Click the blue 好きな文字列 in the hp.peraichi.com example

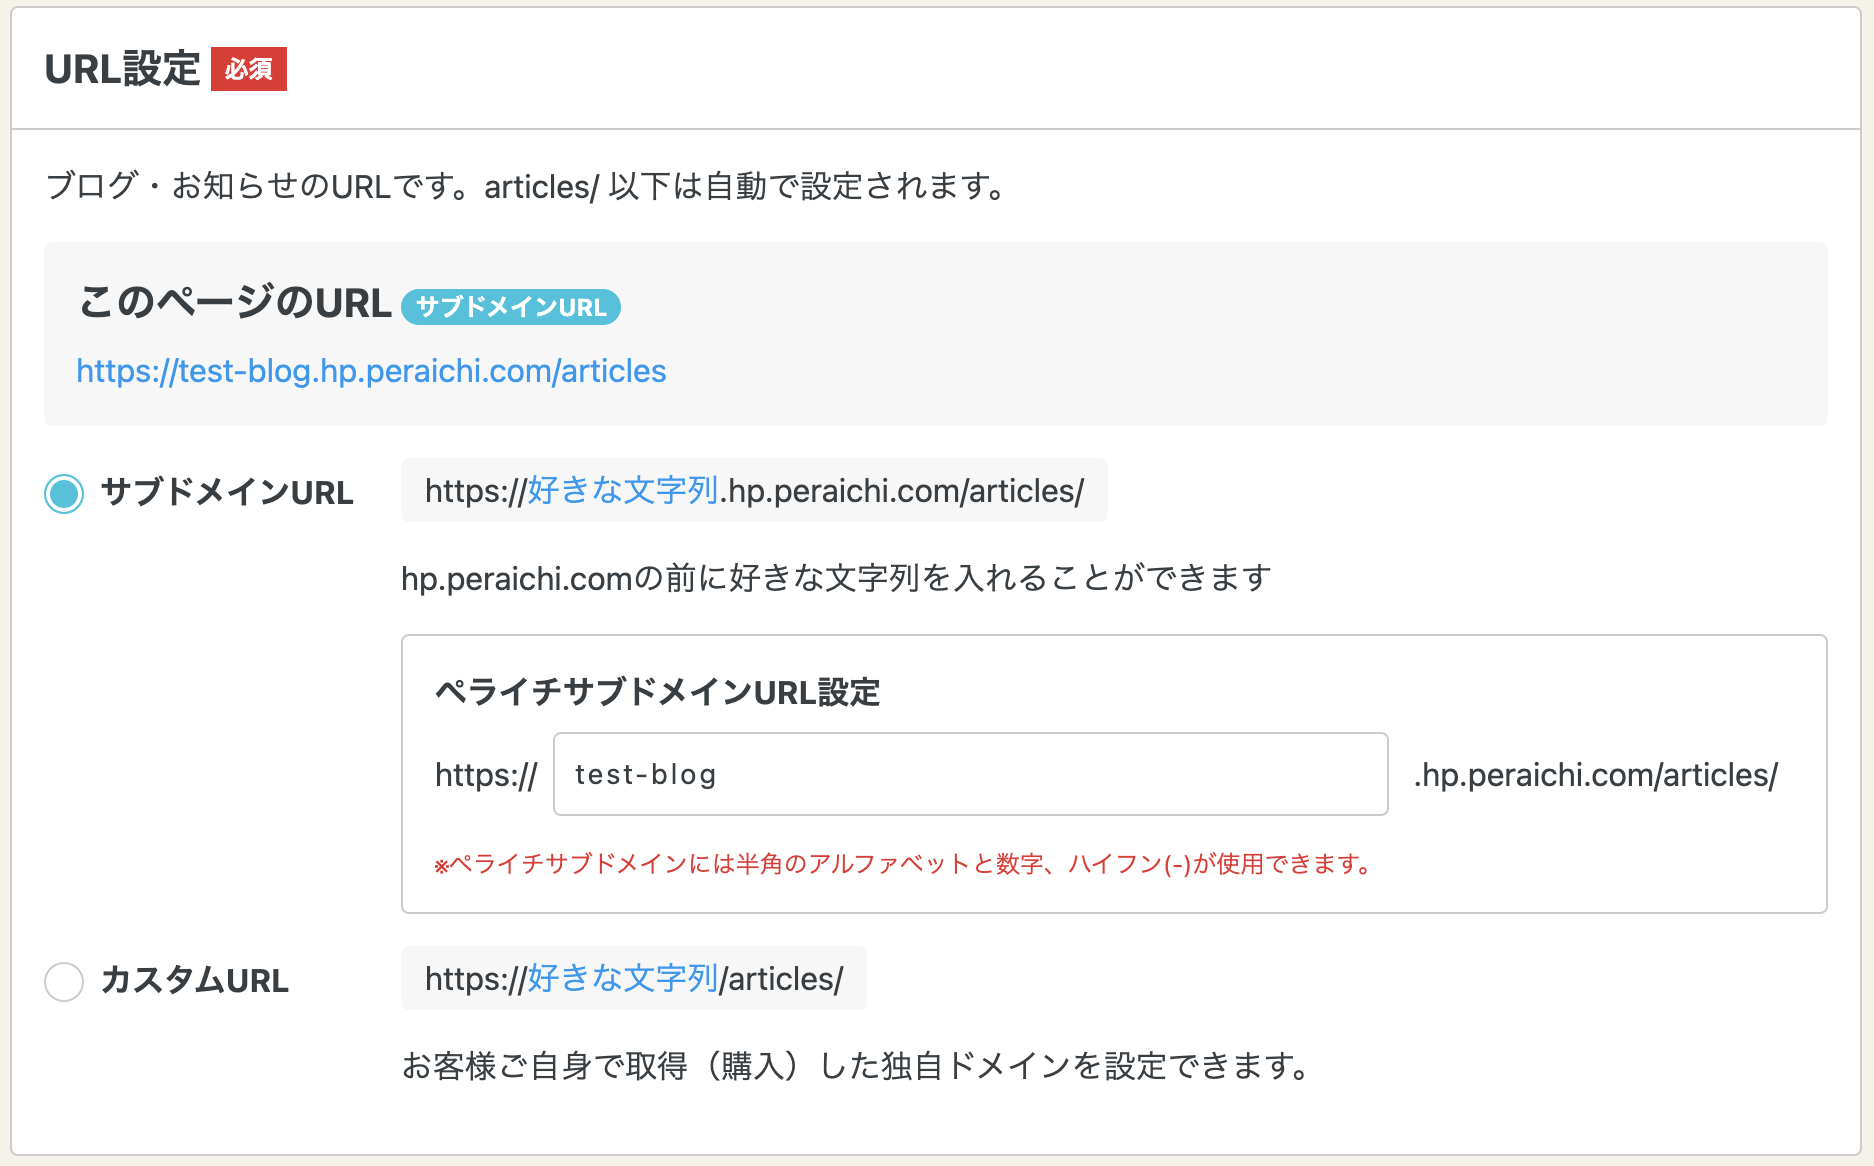point(622,490)
